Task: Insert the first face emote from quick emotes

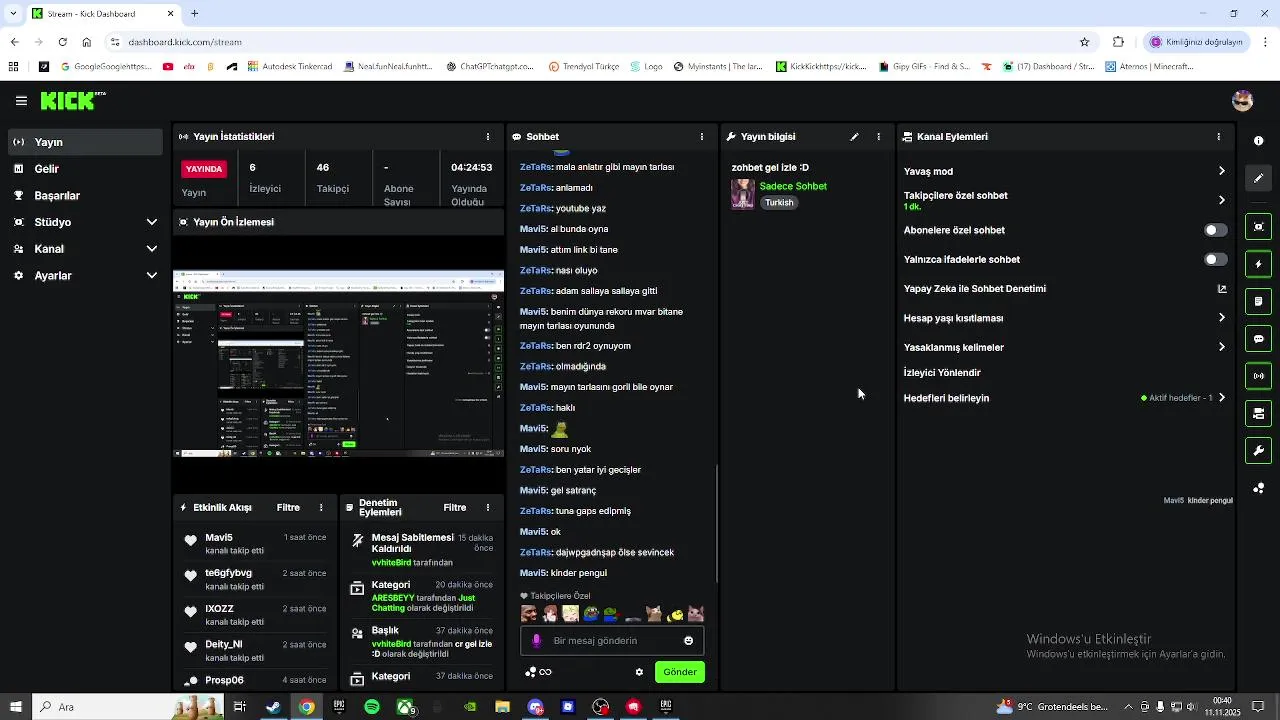Action: point(529,614)
